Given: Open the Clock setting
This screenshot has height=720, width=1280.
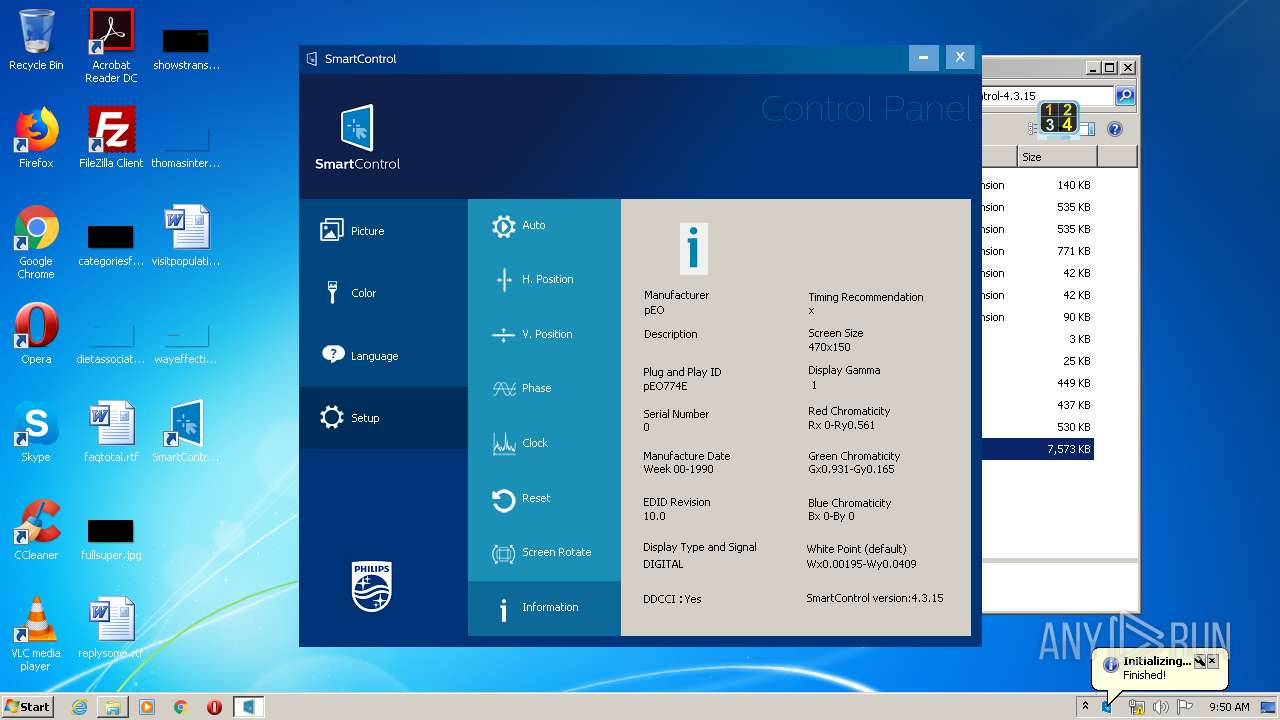Looking at the screenshot, I should pos(544,444).
